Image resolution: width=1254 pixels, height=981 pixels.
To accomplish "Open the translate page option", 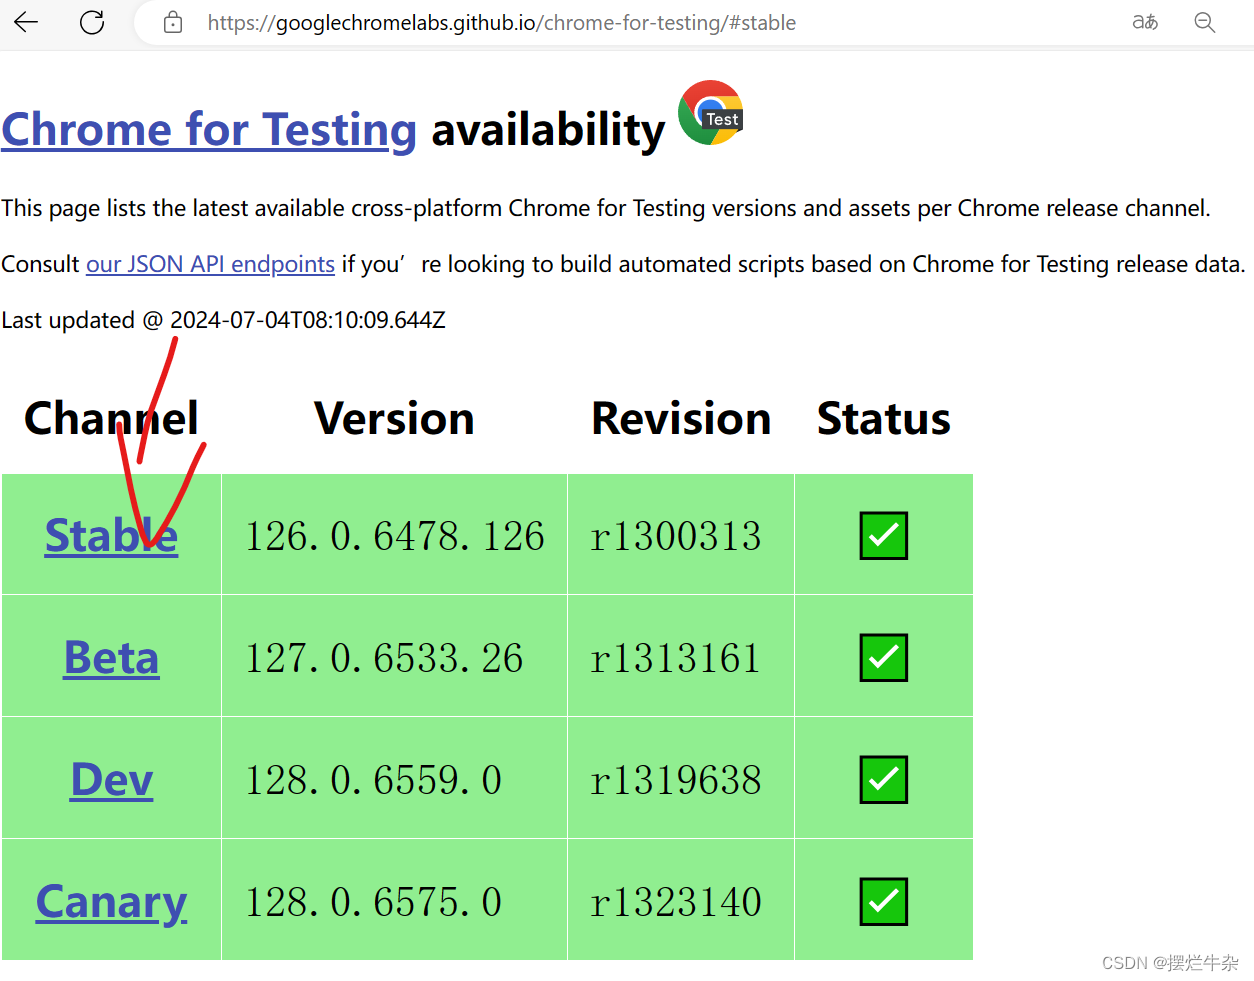I will coord(1145,22).
